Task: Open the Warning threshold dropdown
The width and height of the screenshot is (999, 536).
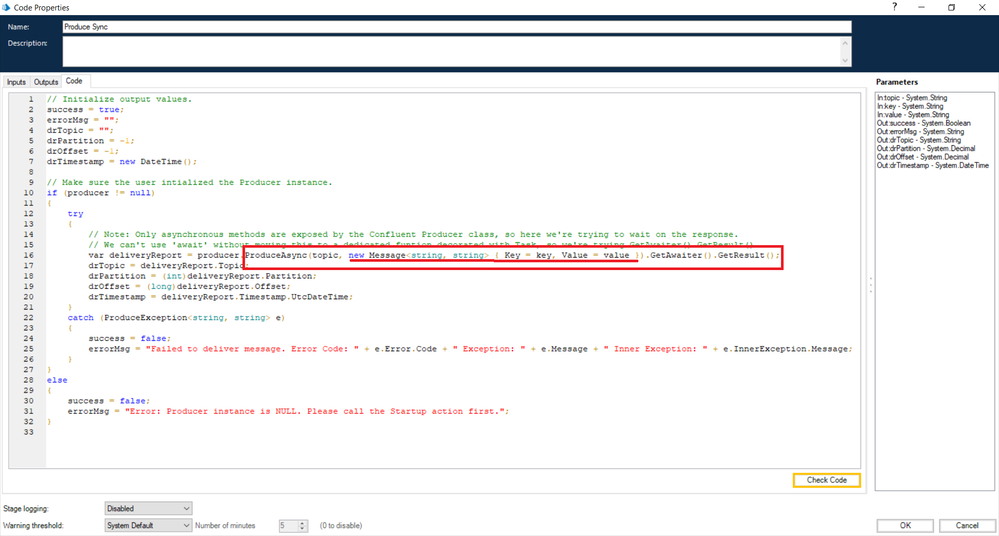Action: click(148, 525)
